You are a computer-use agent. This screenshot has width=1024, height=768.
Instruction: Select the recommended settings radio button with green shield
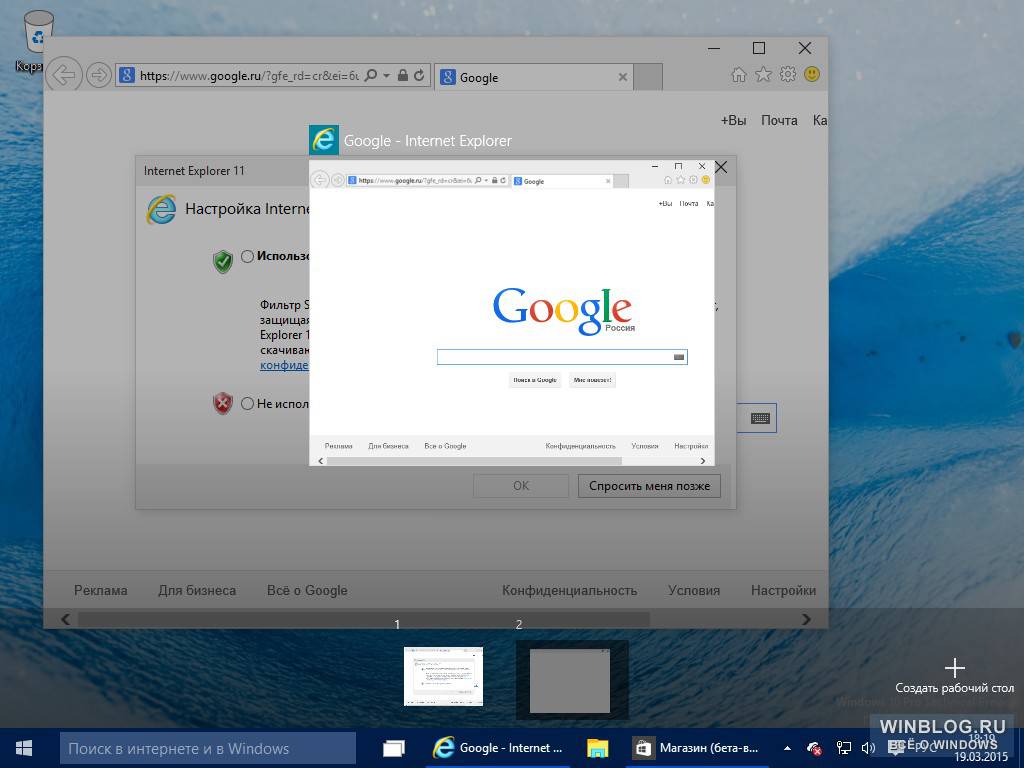tap(248, 256)
